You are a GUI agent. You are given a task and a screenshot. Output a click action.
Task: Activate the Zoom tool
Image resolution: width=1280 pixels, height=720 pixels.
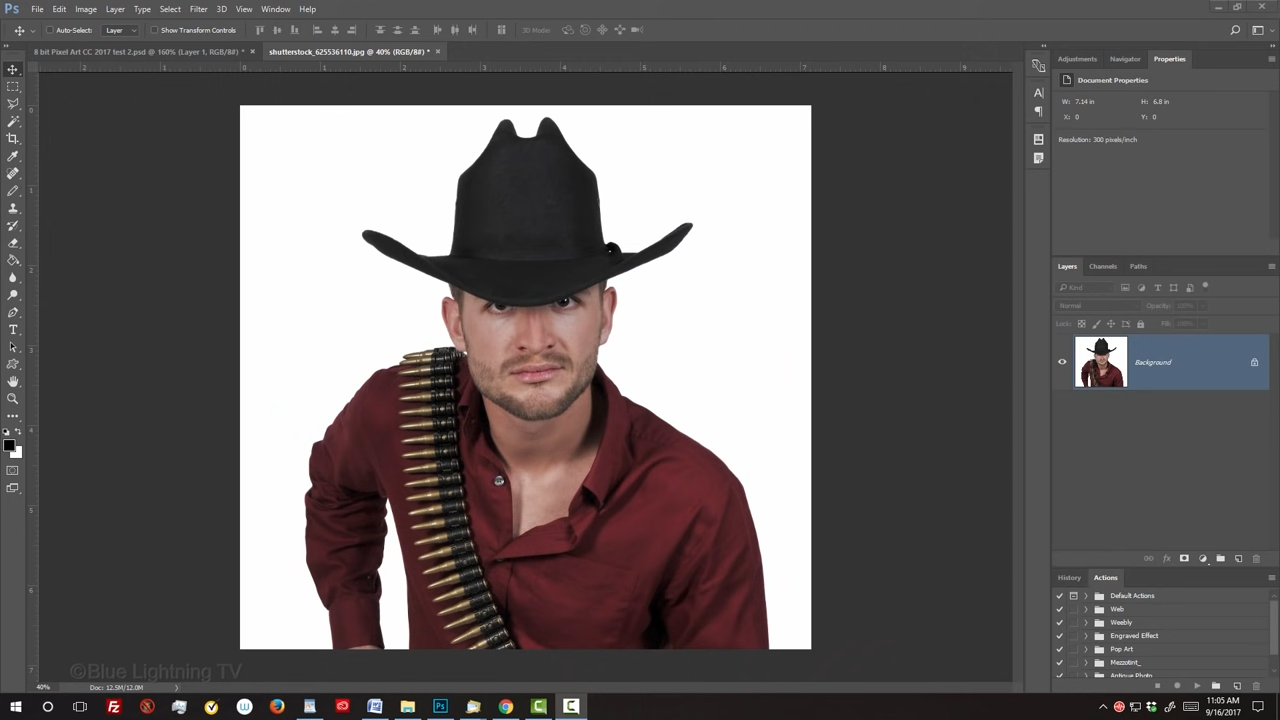(x=13, y=398)
